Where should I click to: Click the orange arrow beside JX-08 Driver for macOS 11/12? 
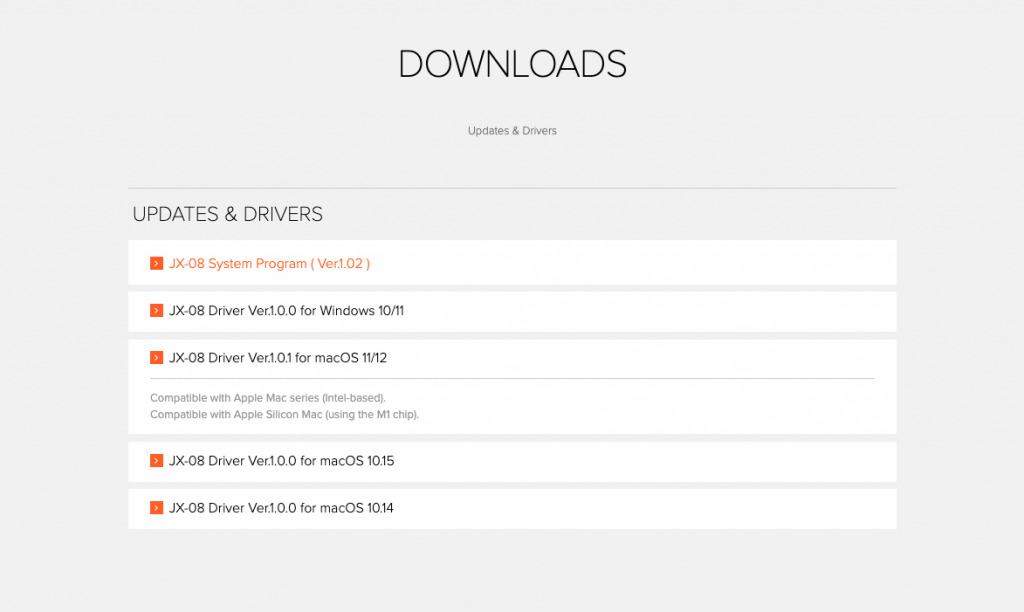(x=157, y=357)
